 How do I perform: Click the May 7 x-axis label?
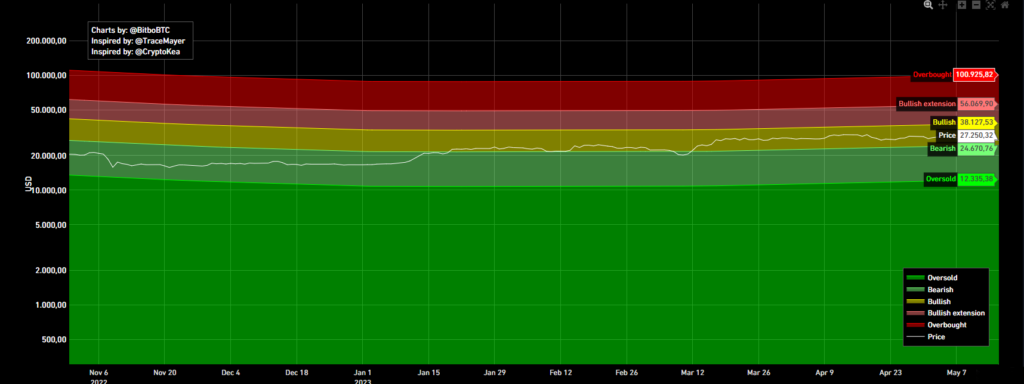pyautogui.click(x=956, y=372)
